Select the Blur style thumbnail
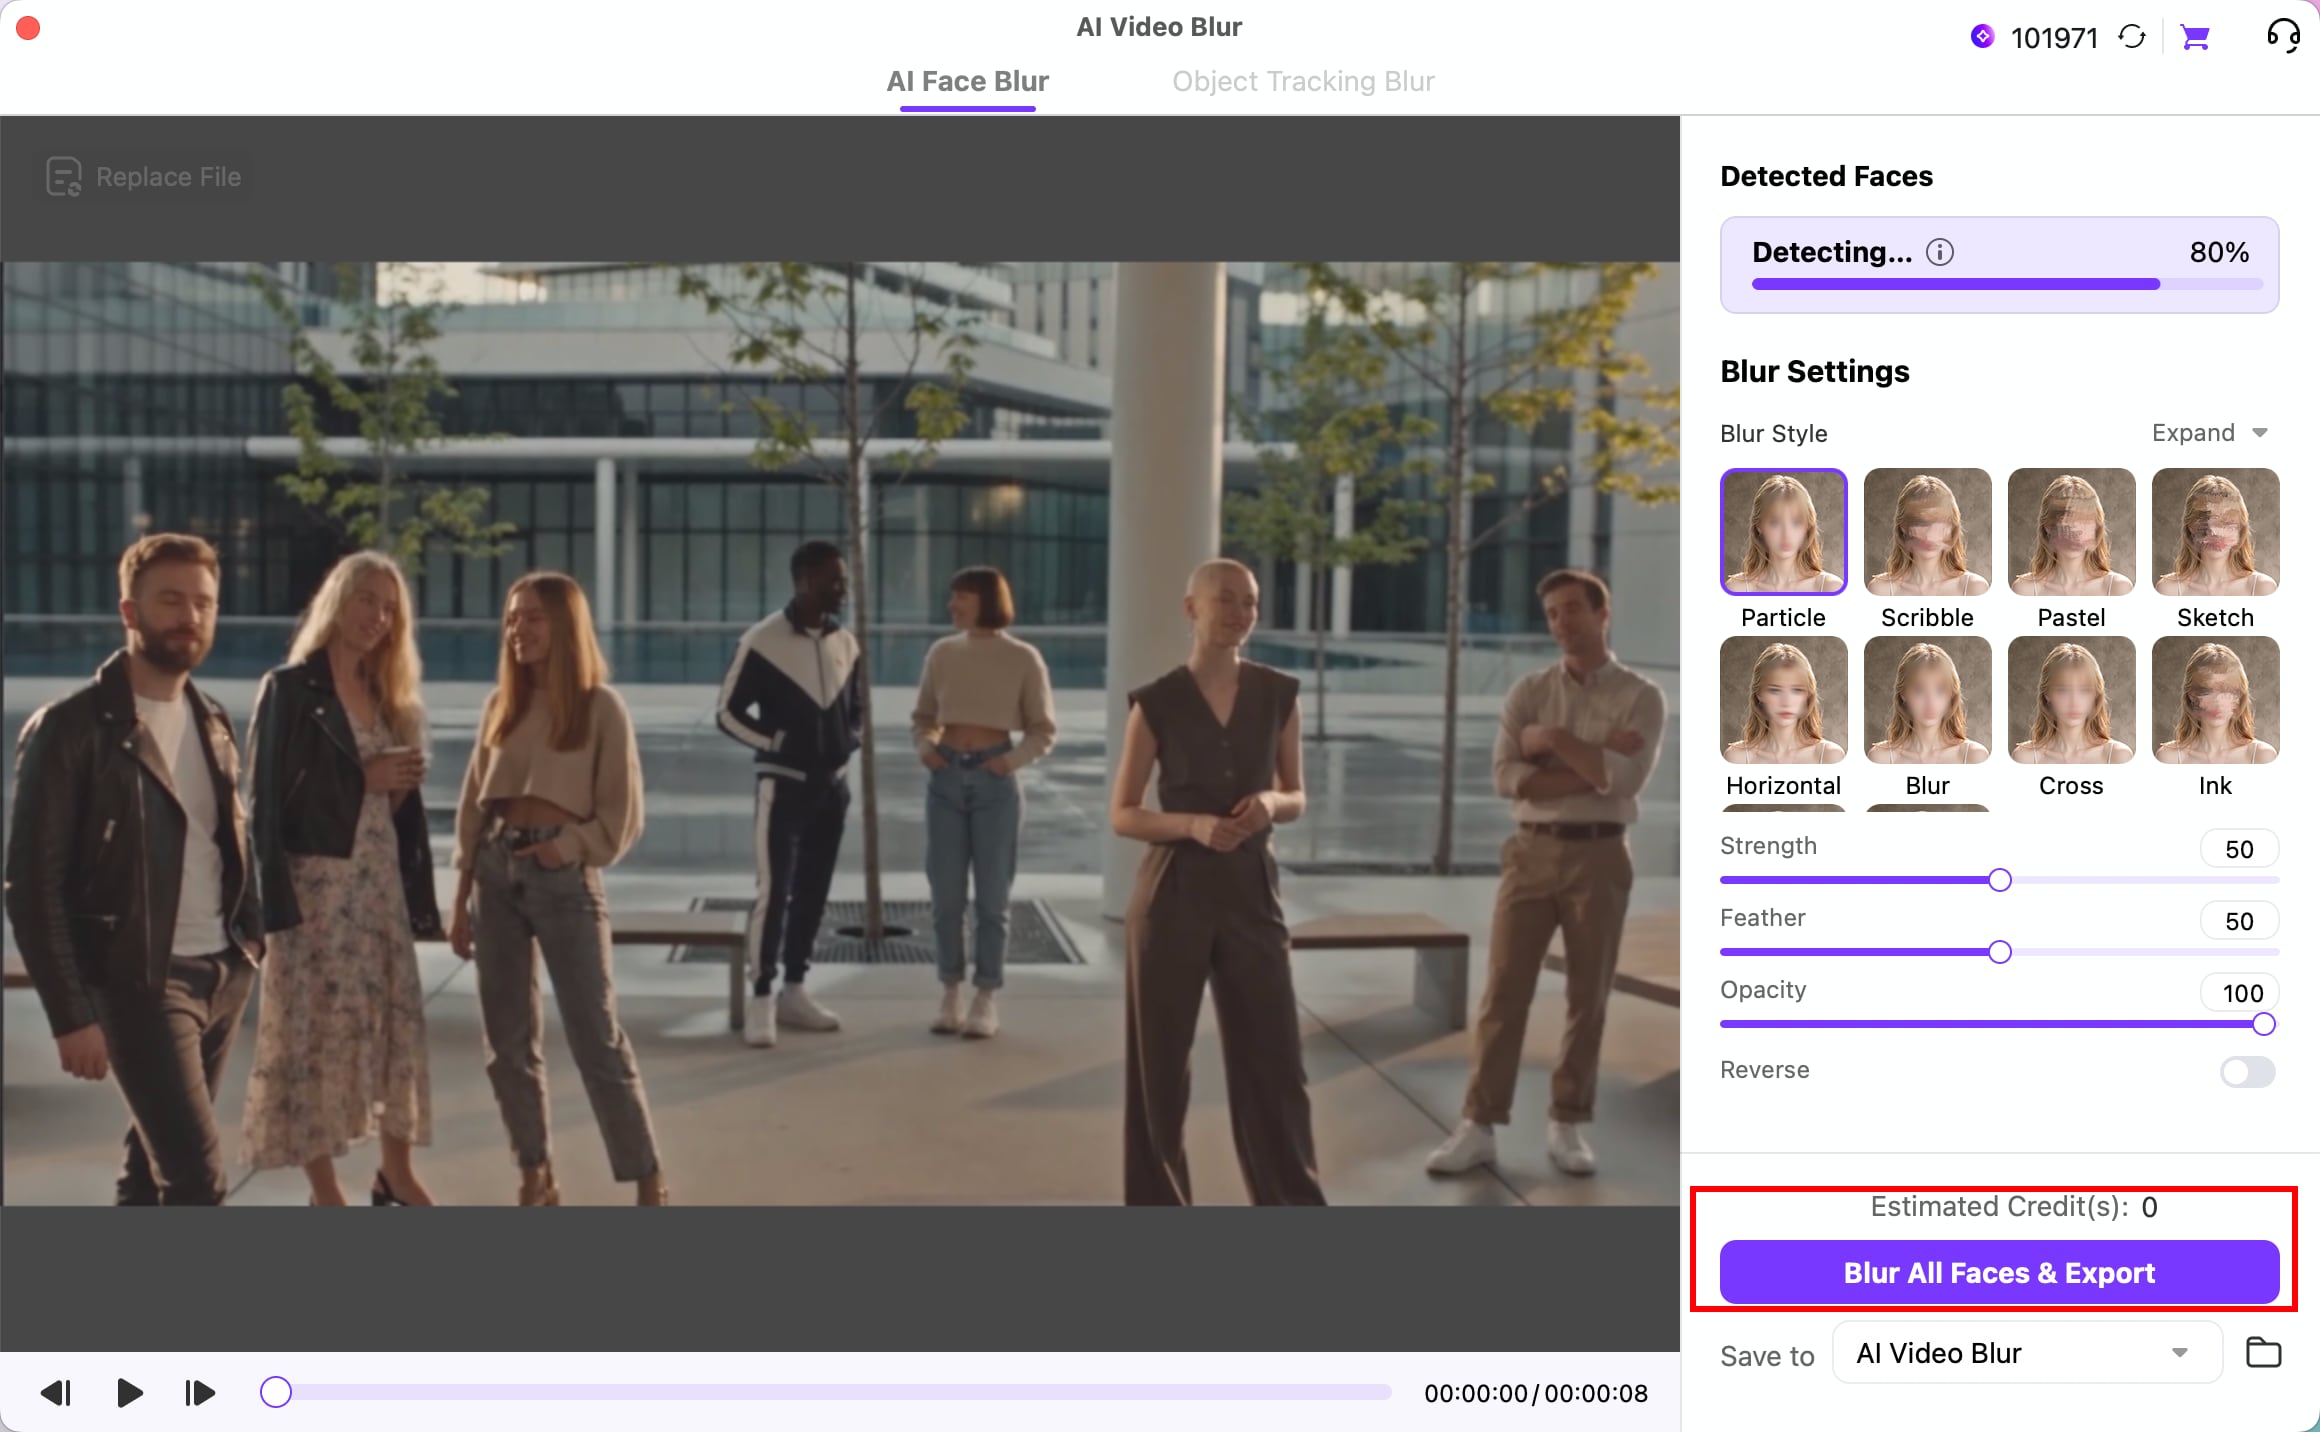 click(x=1927, y=700)
